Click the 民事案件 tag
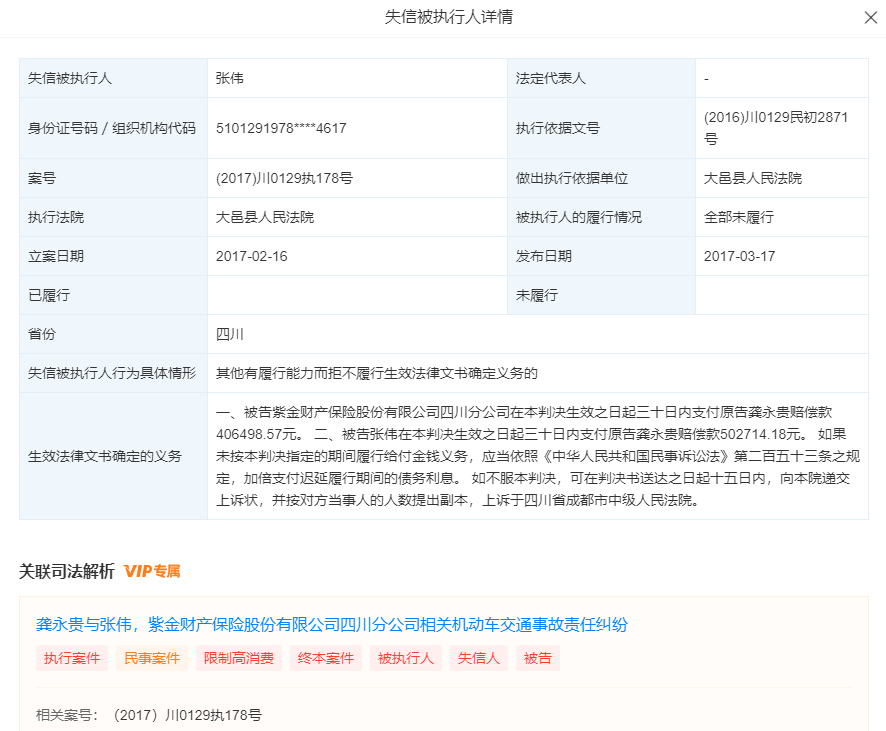This screenshot has height=731, width=886. [152, 658]
